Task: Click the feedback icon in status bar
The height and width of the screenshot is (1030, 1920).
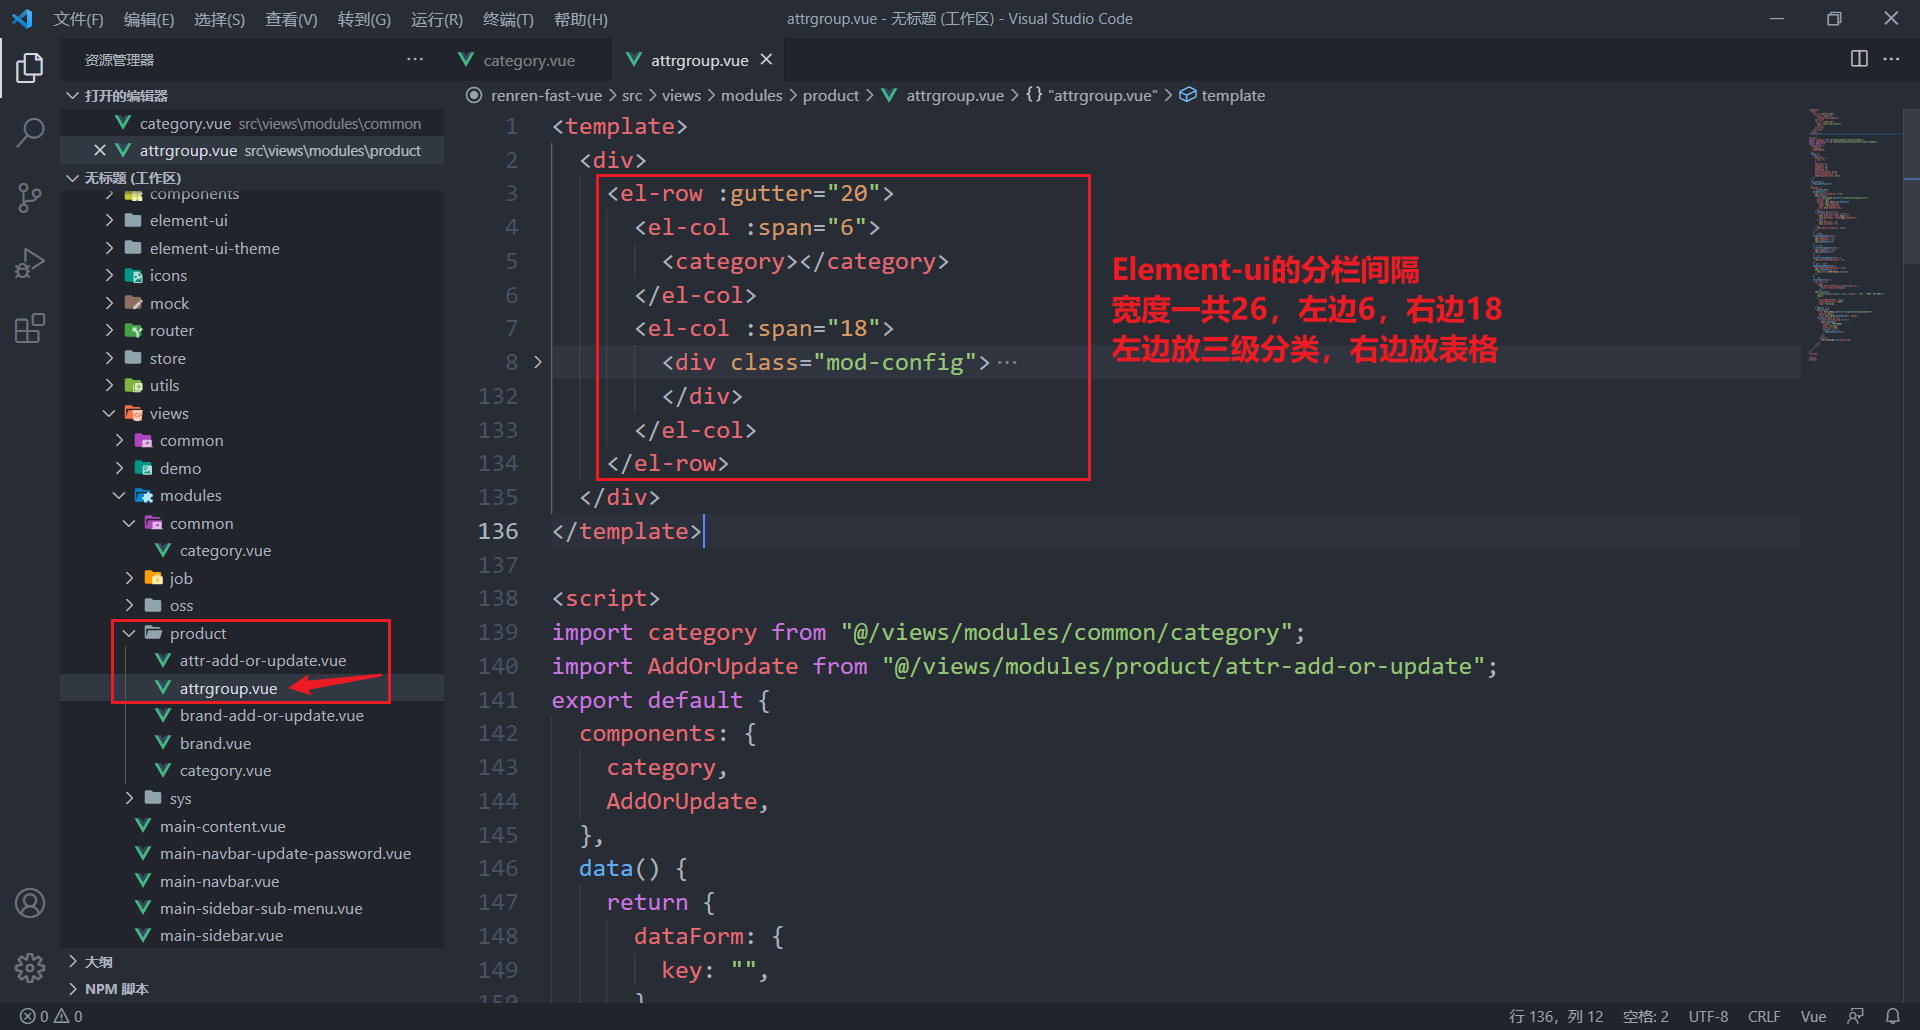Action: click(1855, 1016)
